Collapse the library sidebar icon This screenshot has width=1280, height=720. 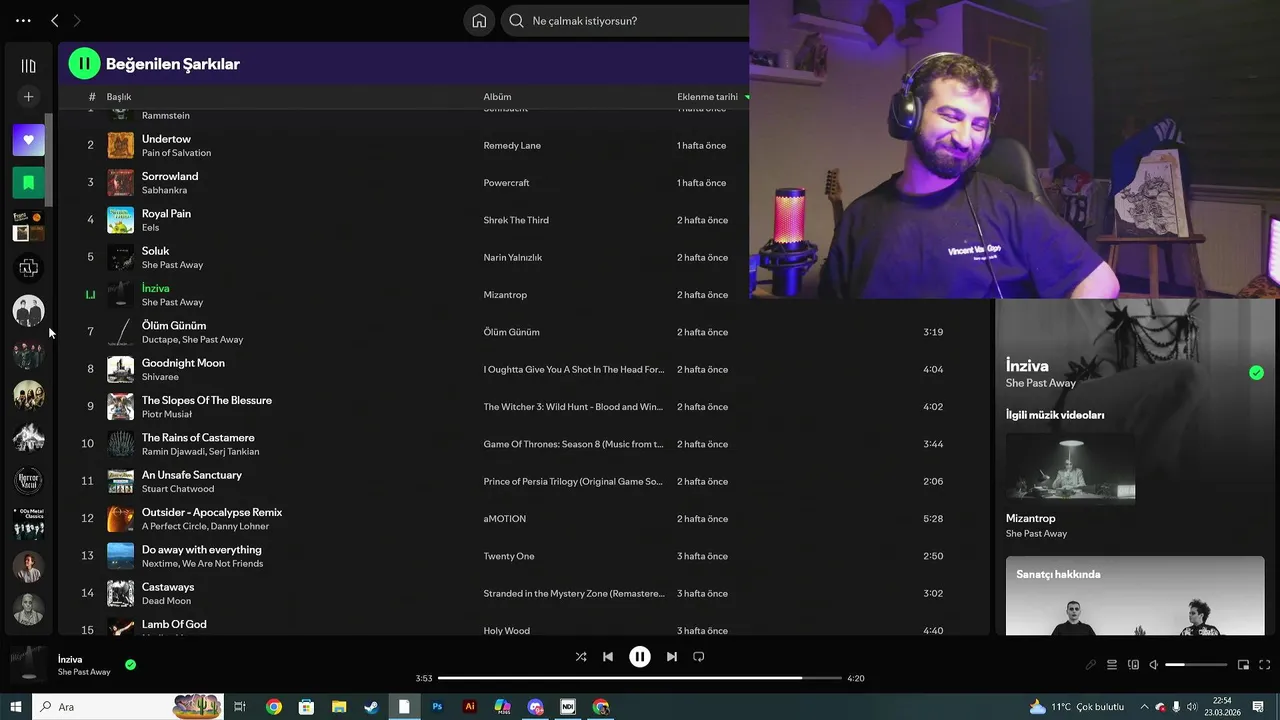coord(28,66)
